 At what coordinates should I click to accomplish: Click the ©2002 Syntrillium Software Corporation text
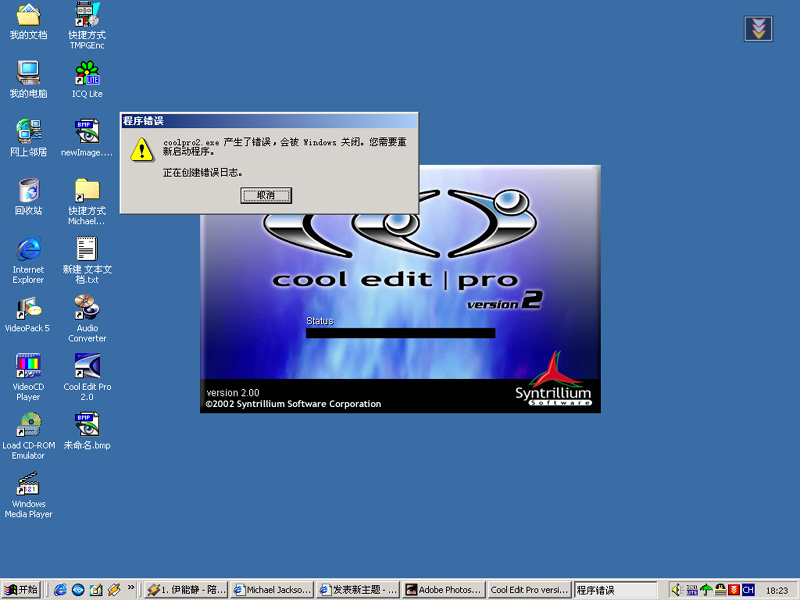point(293,404)
